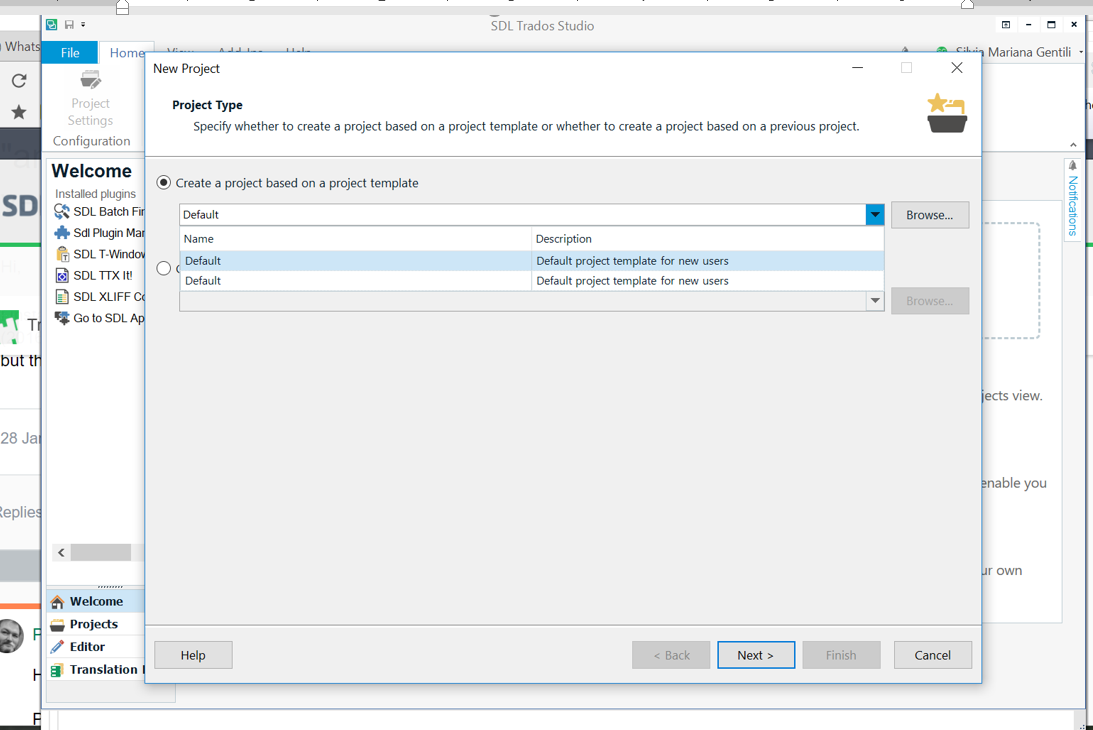This screenshot has height=730, width=1093.
Task: Click the save icon in quick access toolbar
Action: tap(69, 25)
